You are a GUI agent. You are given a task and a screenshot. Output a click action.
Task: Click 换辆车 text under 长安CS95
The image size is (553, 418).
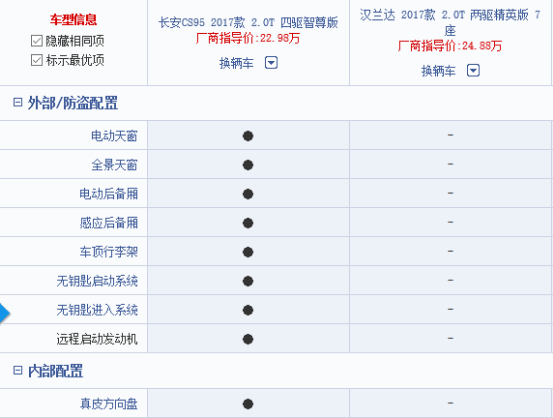236,63
